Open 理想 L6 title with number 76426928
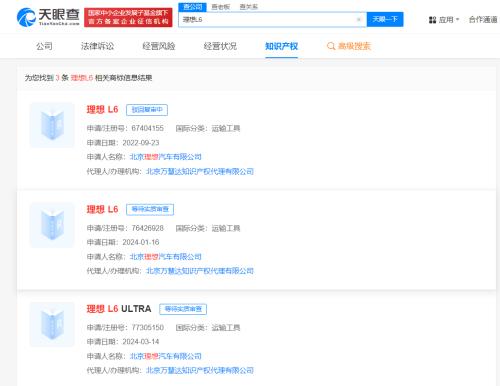500x386 pixels. [102, 209]
